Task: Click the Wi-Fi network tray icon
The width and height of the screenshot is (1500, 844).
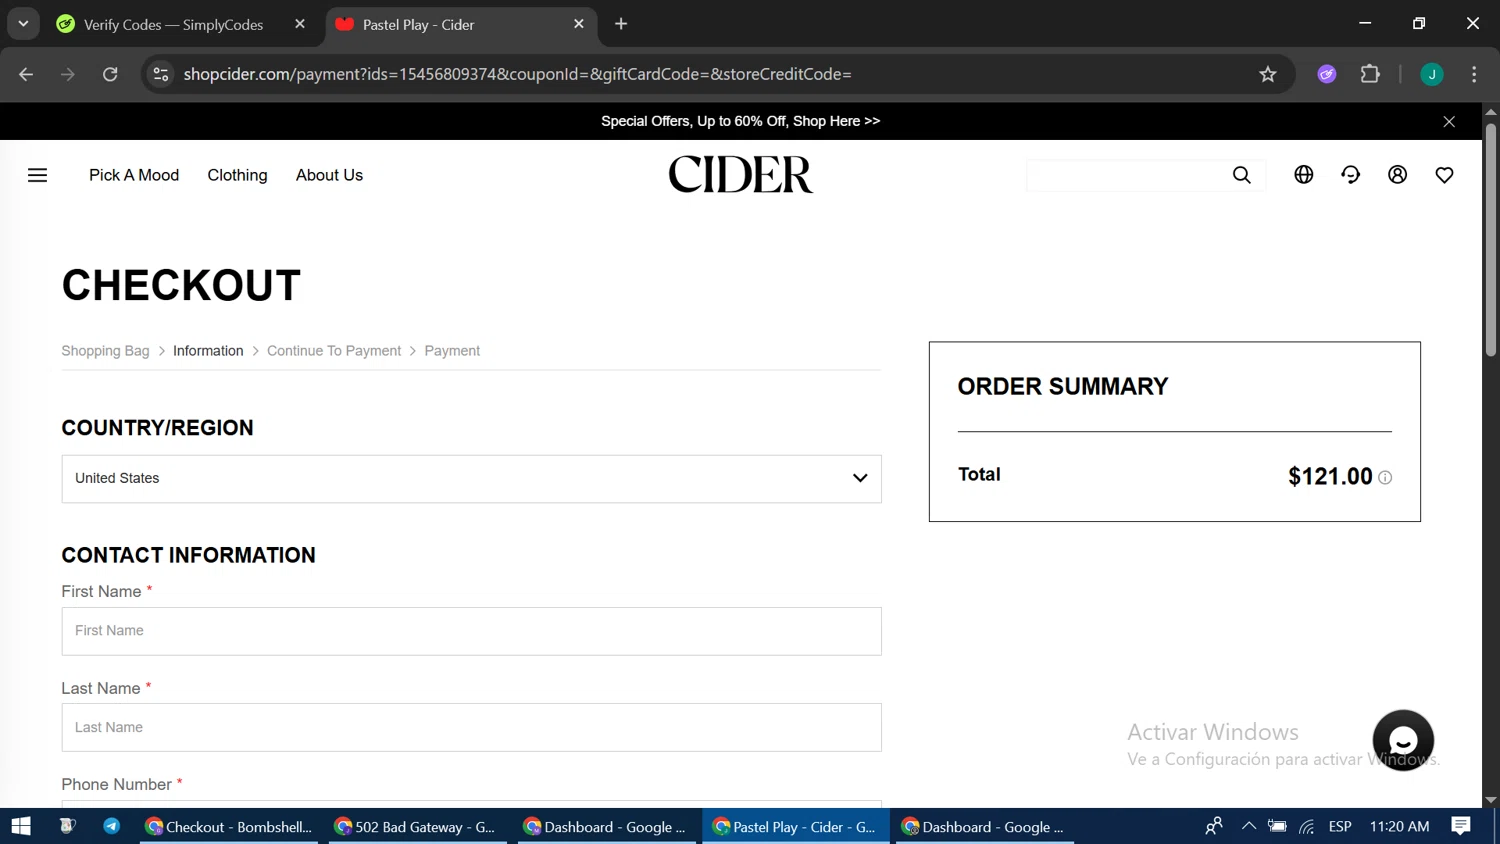Action: coord(1307,826)
